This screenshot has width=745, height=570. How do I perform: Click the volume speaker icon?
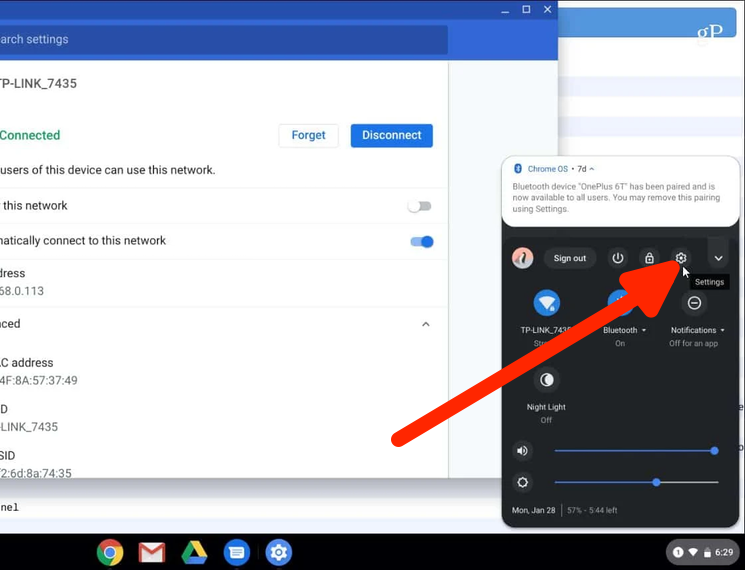pyautogui.click(x=522, y=451)
